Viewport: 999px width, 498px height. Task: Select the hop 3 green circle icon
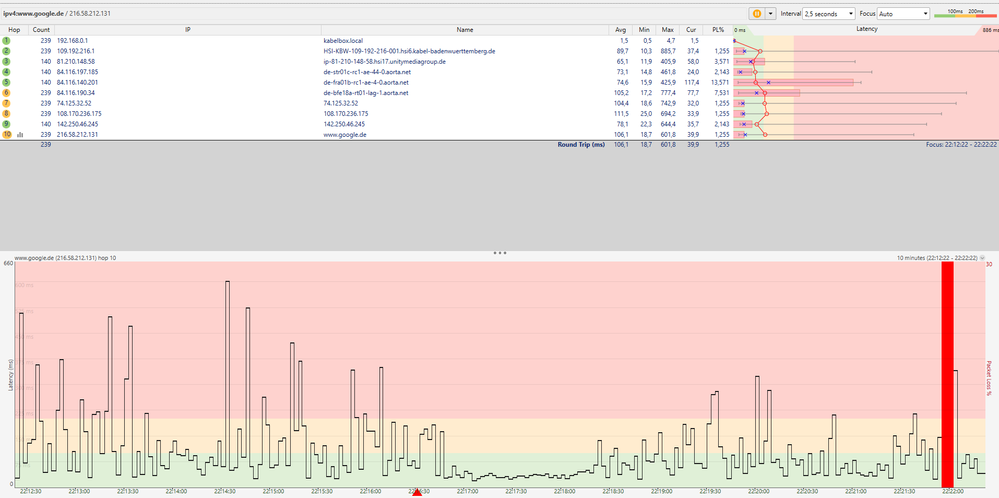[6, 61]
